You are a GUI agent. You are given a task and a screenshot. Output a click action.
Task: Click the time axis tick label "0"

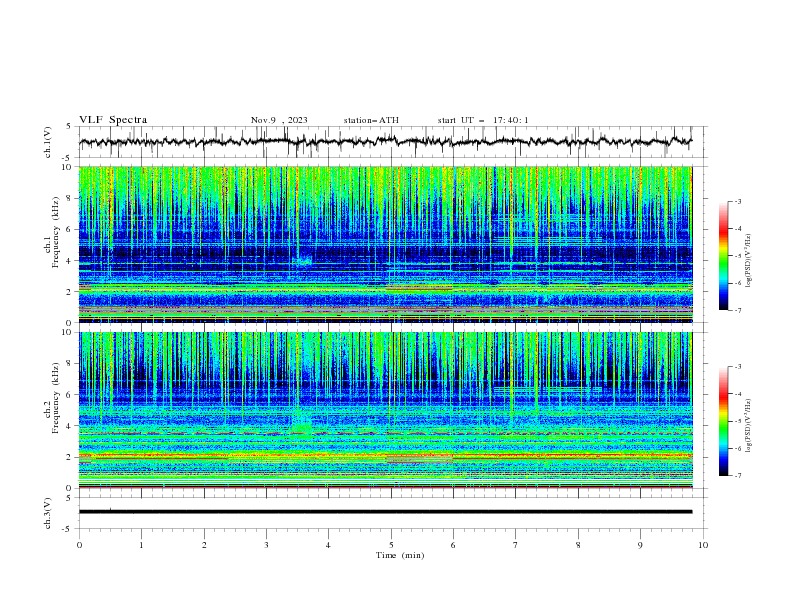[79, 545]
